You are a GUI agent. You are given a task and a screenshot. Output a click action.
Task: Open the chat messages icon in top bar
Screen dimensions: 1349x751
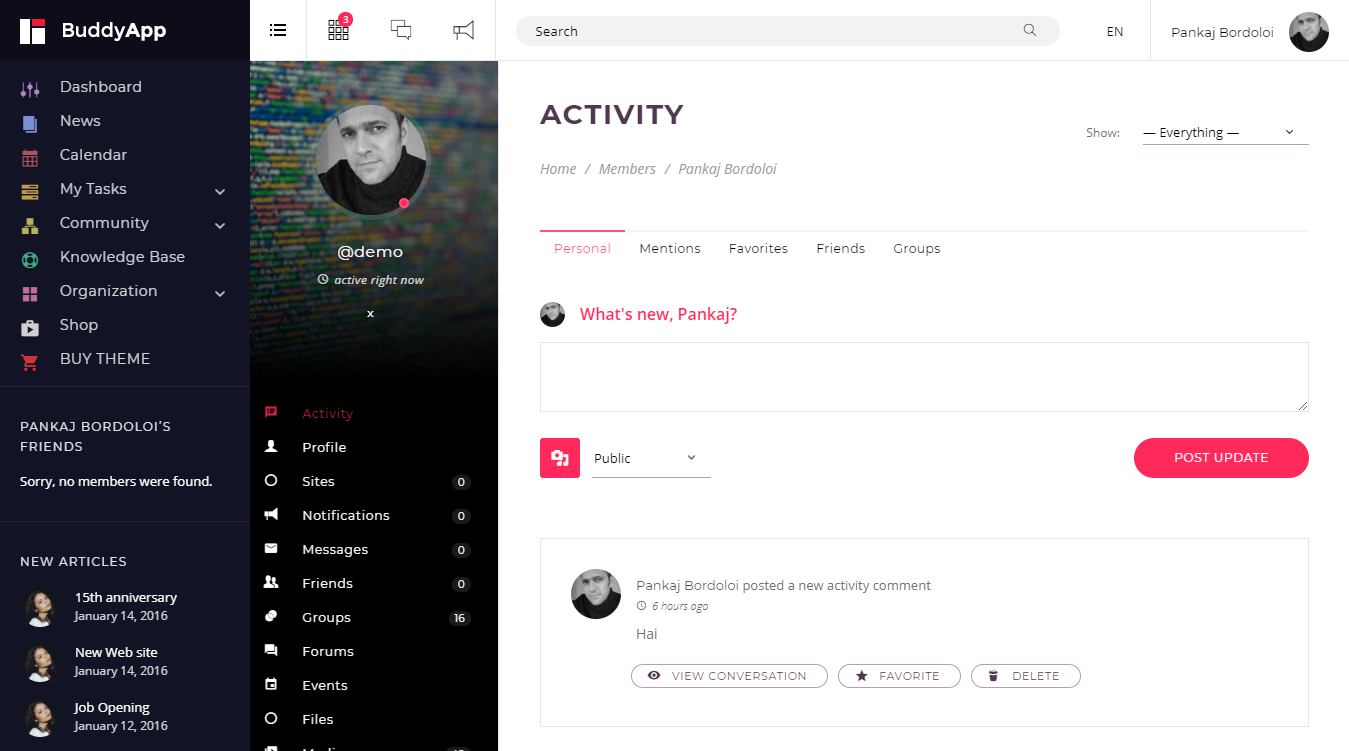[401, 30]
